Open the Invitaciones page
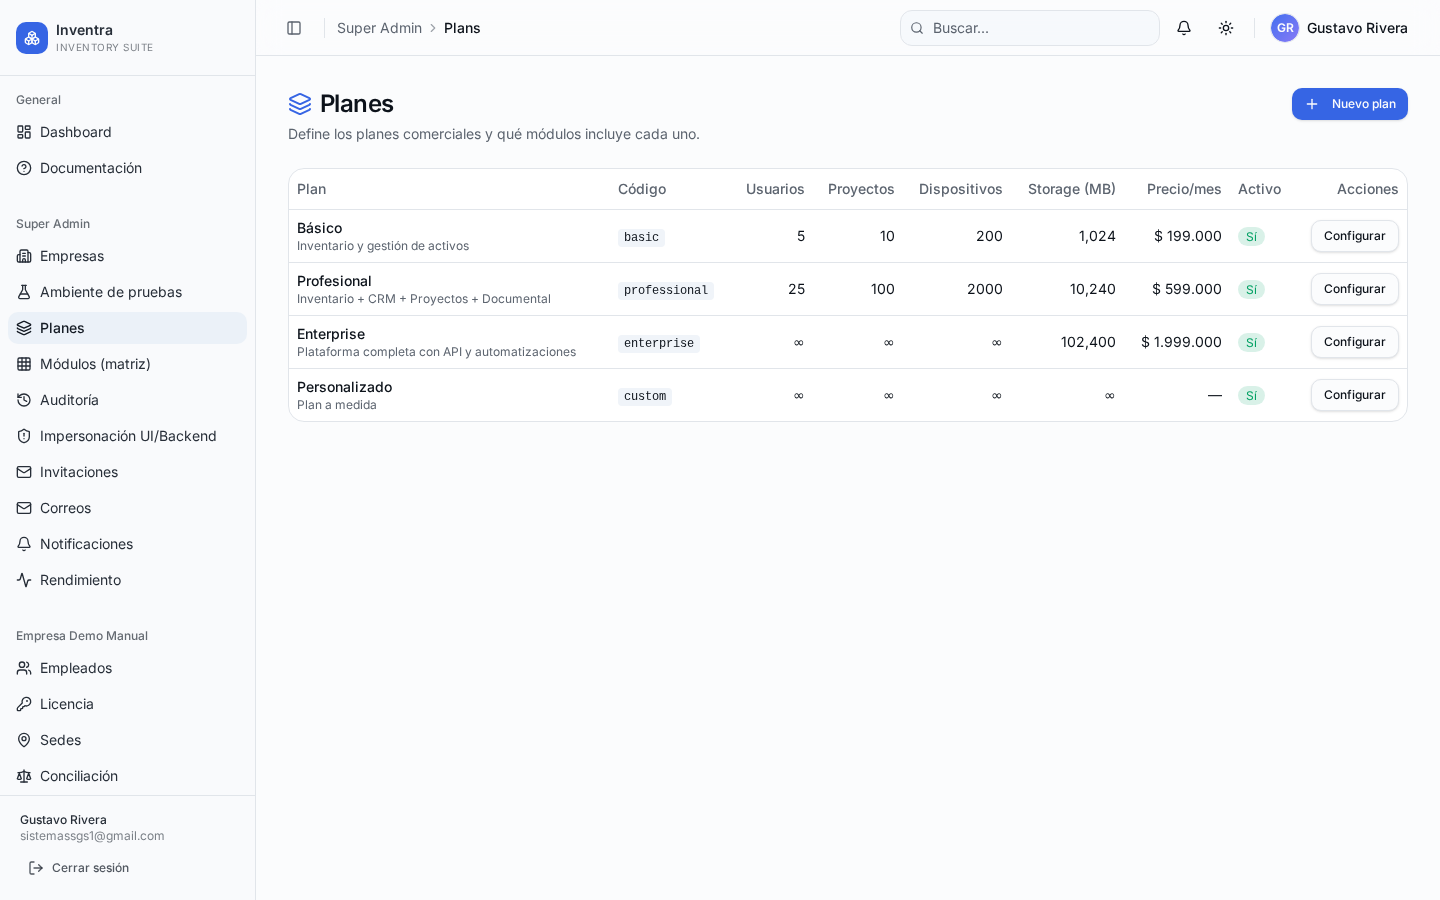Screen dimensions: 1440x900 [x=127, y=472]
